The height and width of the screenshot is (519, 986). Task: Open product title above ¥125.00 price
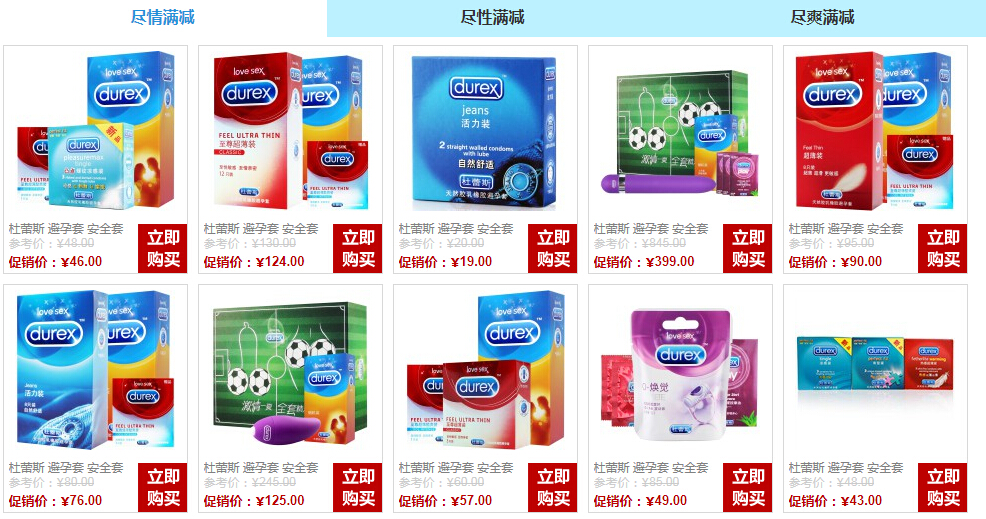pos(261,468)
